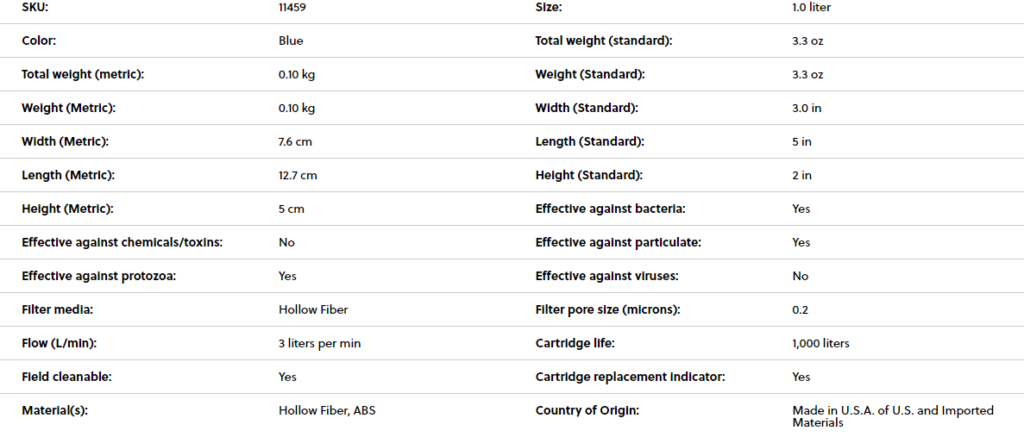Click the Effective against protozoa label
Image resolution: width=1024 pixels, height=437 pixels.
98,276
